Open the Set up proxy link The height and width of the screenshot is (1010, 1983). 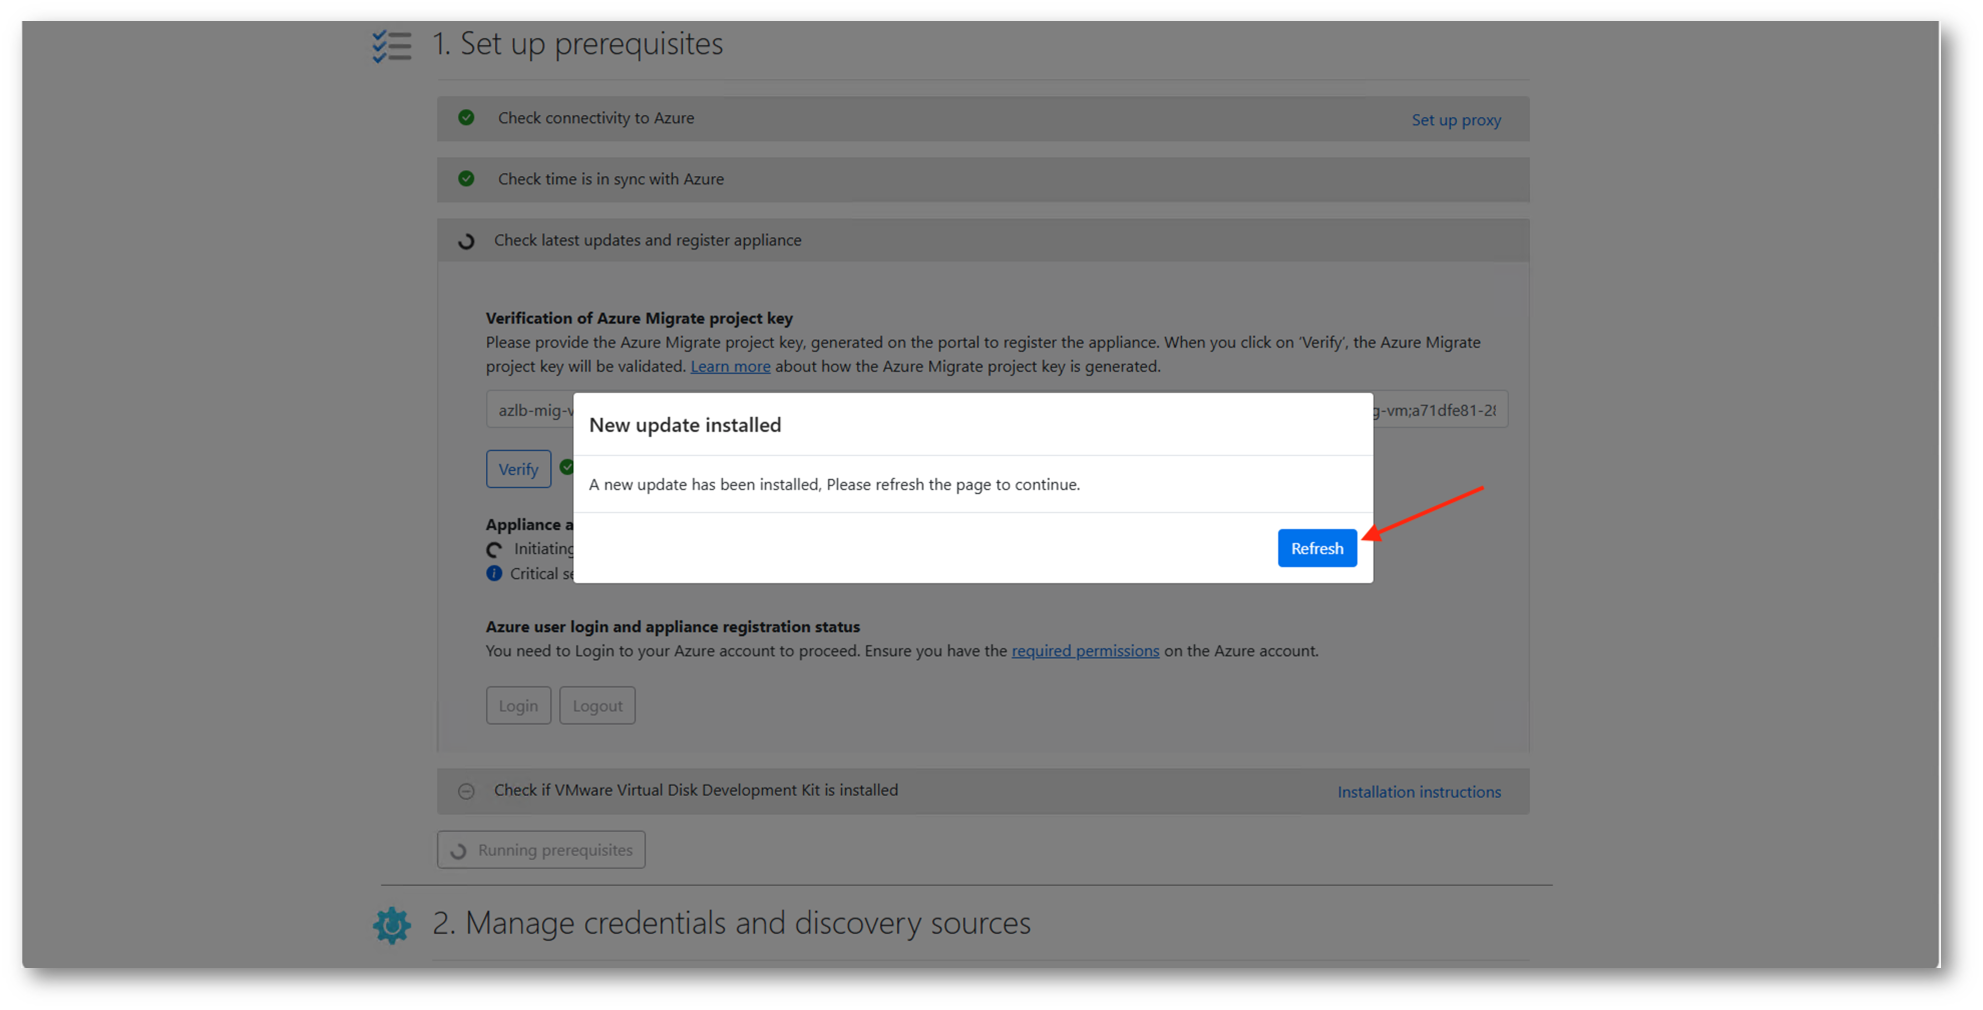1455,120
